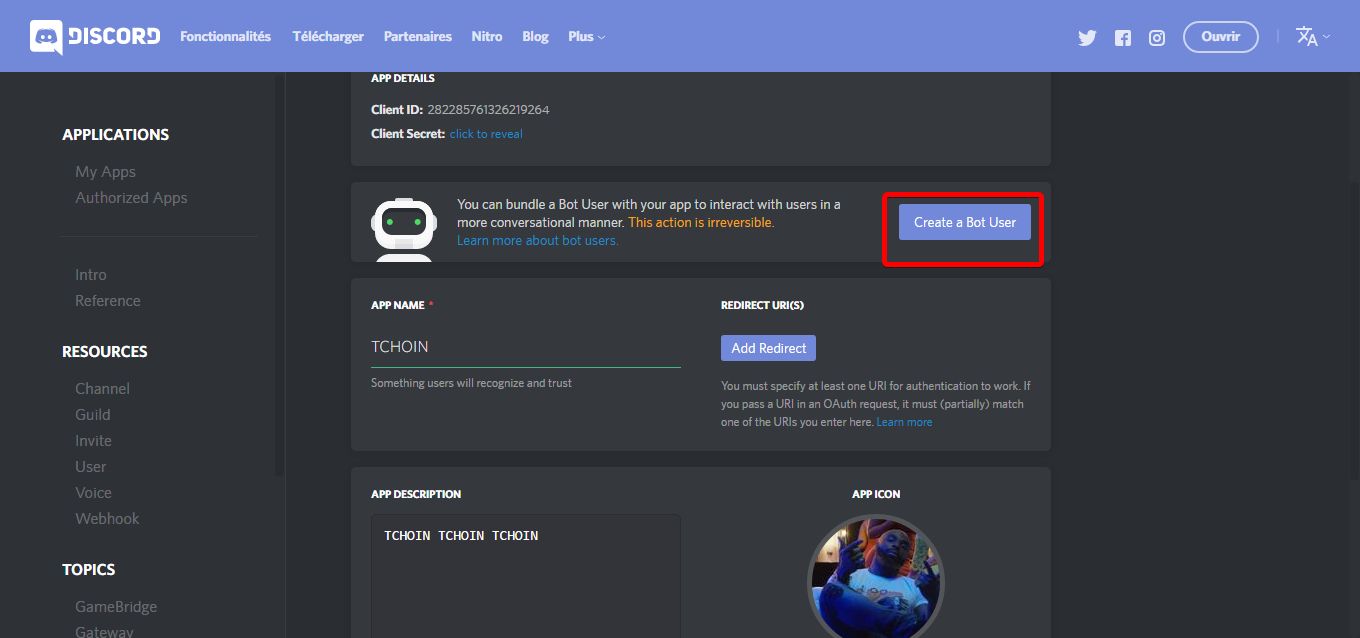The width and height of the screenshot is (1360, 638).
Task: Open the Intro documentation page
Action: pyautogui.click(x=91, y=275)
